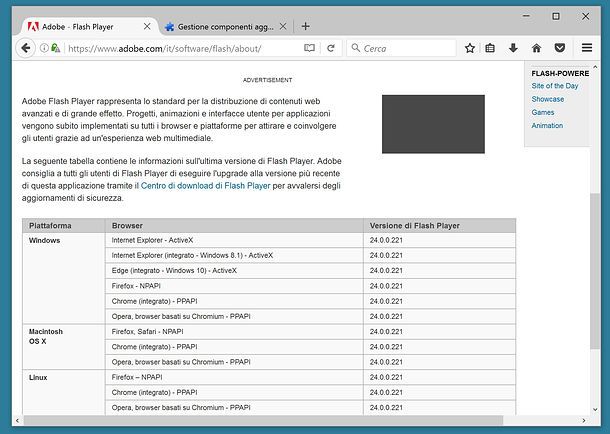610x434 pixels.
Task: Select the Adobe - Flash Player tab
Action: (x=85, y=25)
